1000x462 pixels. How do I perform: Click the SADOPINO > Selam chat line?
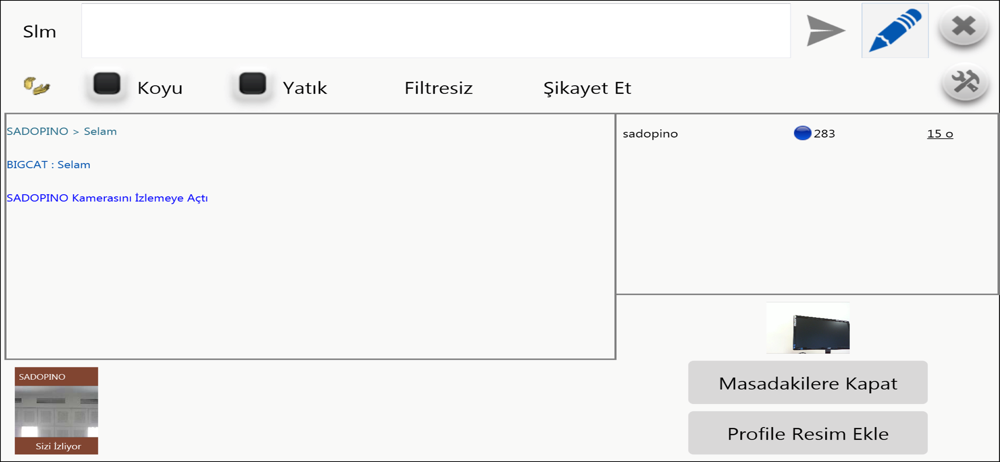point(62,131)
